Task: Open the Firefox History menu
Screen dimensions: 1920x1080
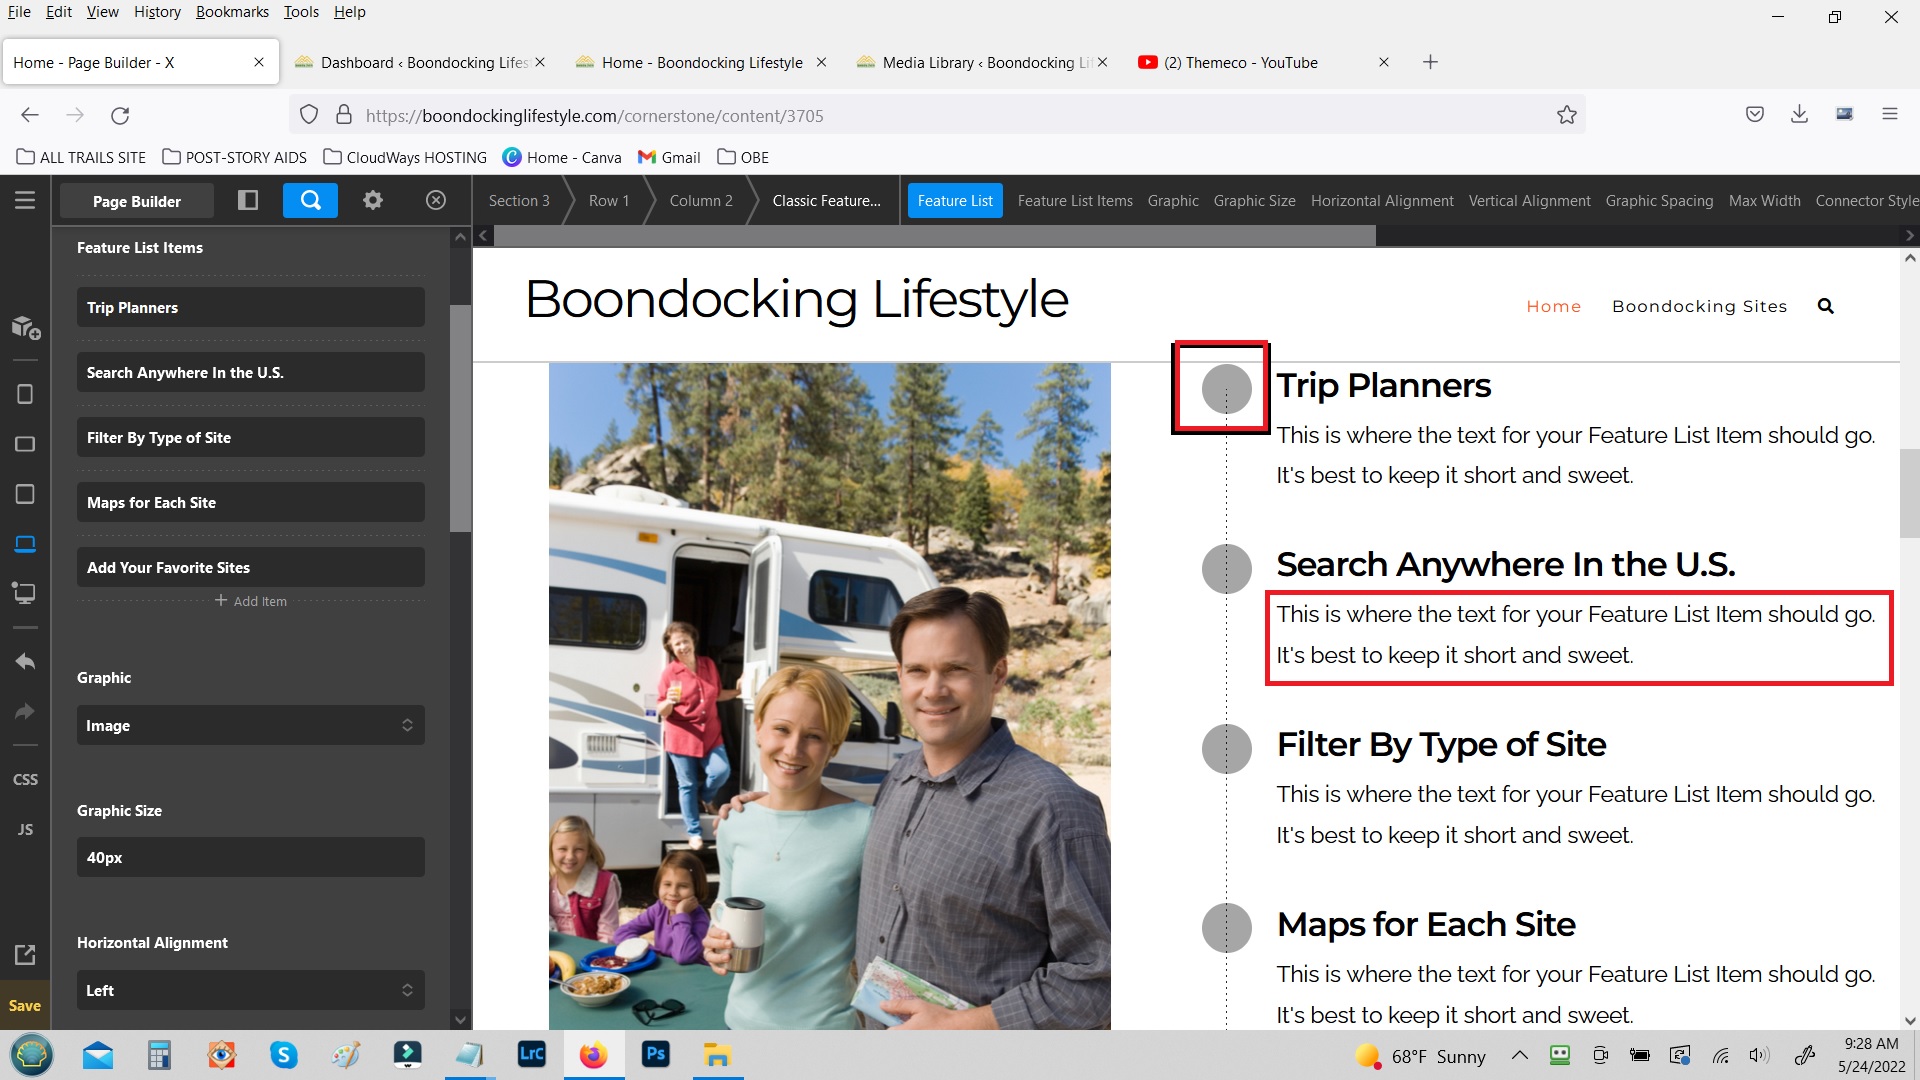Action: (157, 12)
